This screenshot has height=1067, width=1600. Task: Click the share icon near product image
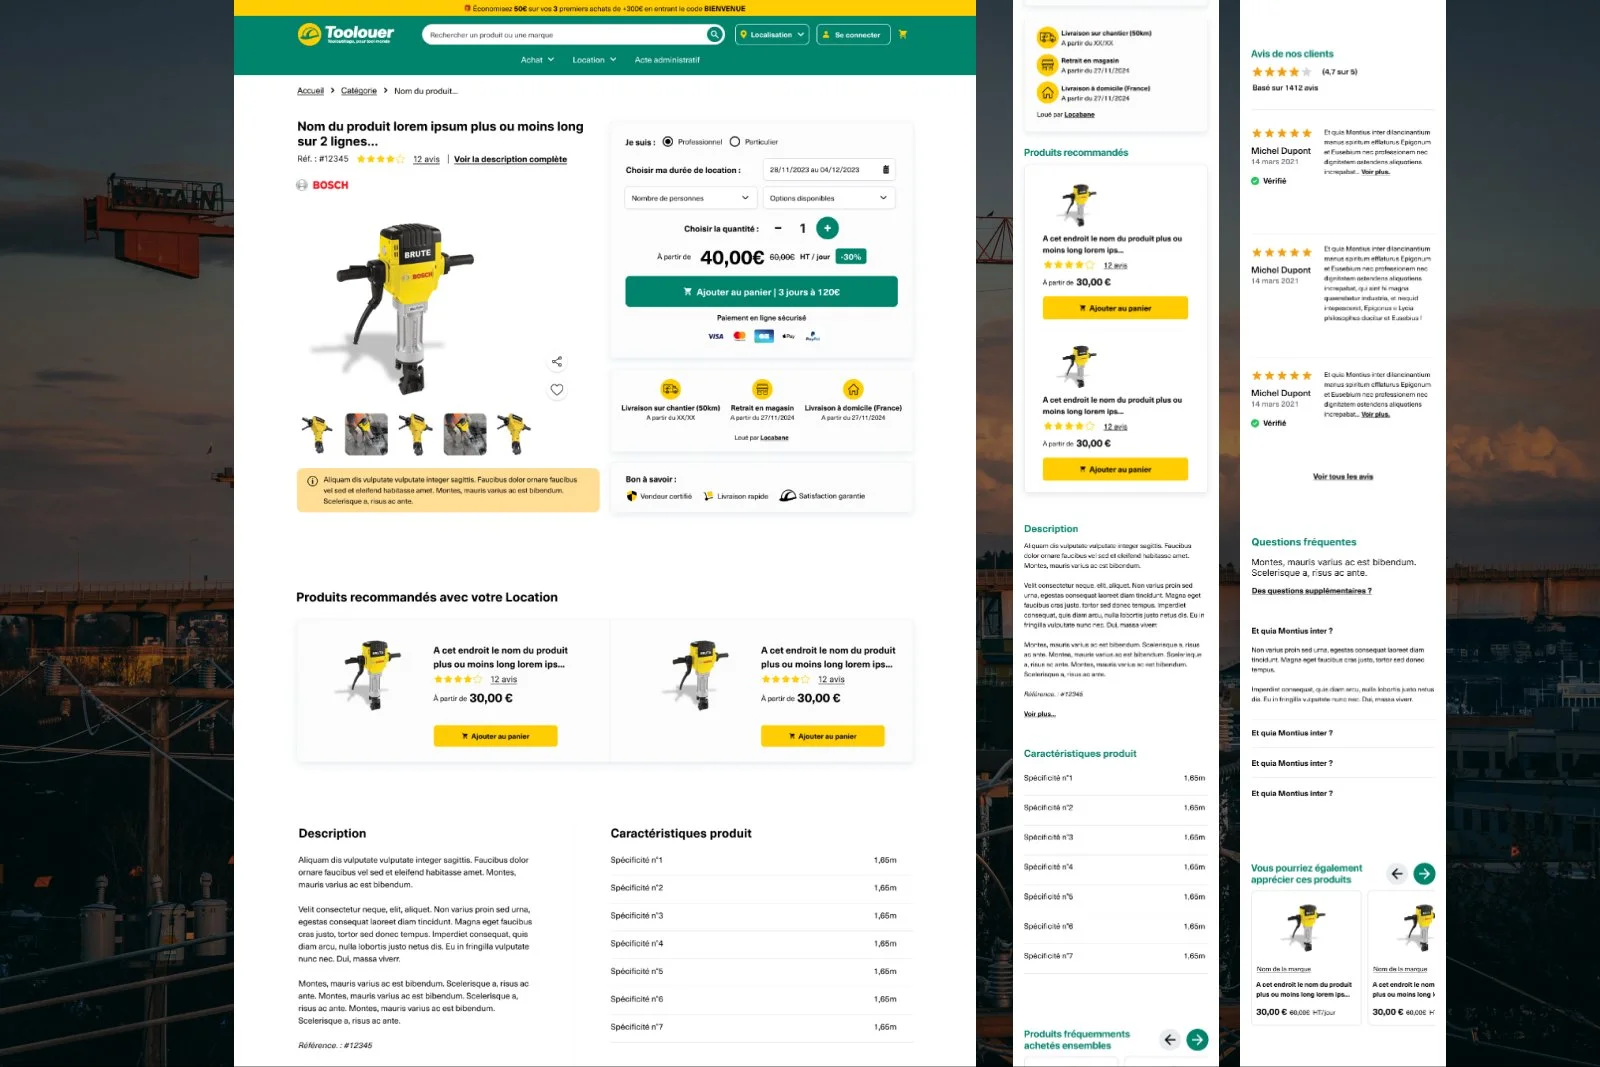coord(557,361)
